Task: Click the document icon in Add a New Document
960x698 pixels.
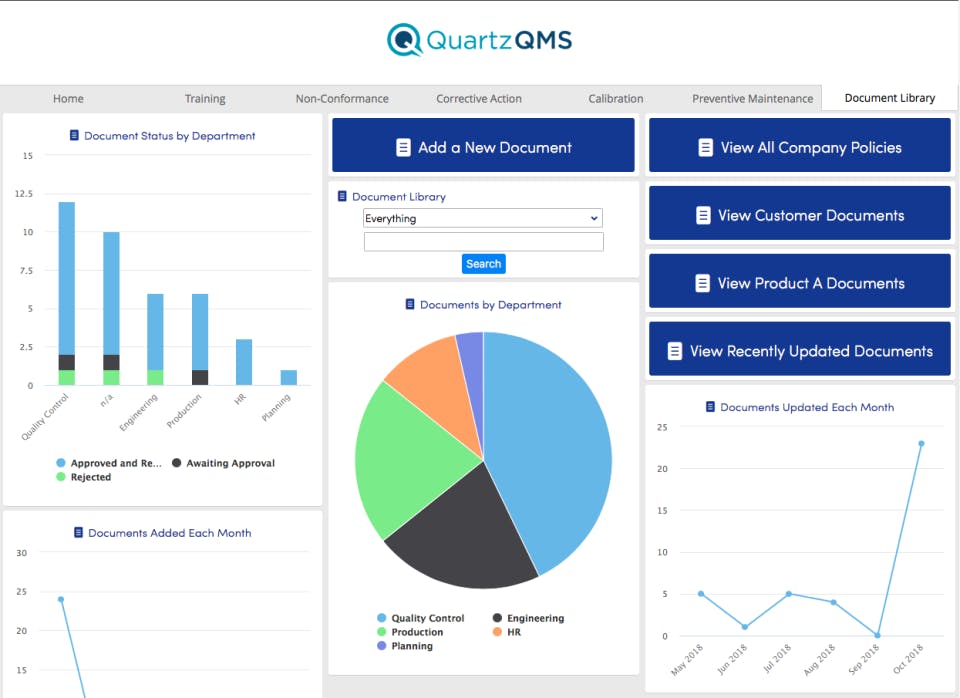Action: tap(403, 148)
